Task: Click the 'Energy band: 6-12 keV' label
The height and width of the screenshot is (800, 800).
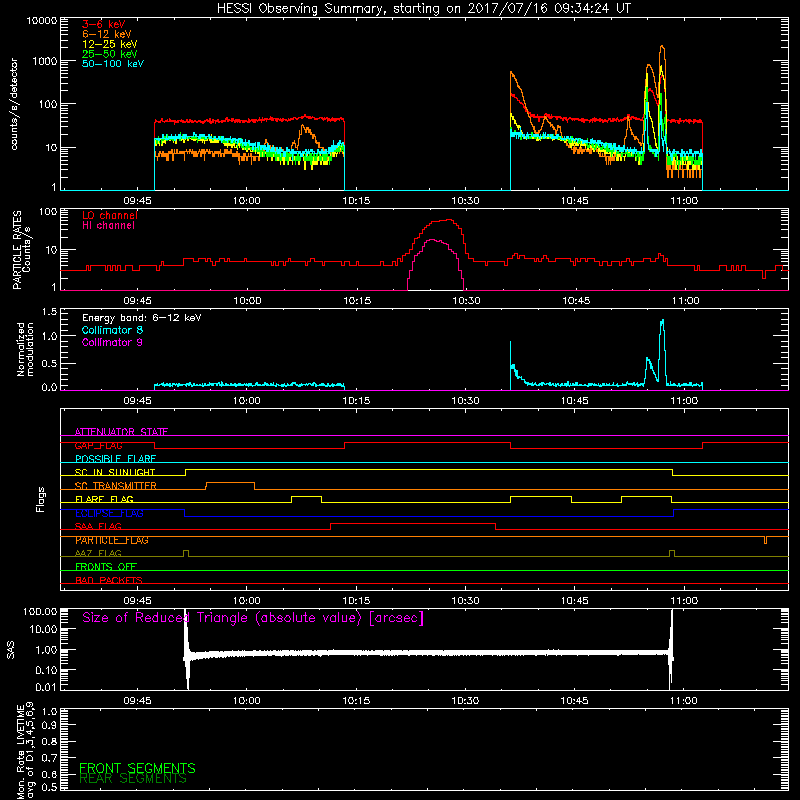Action: (x=141, y=318)
